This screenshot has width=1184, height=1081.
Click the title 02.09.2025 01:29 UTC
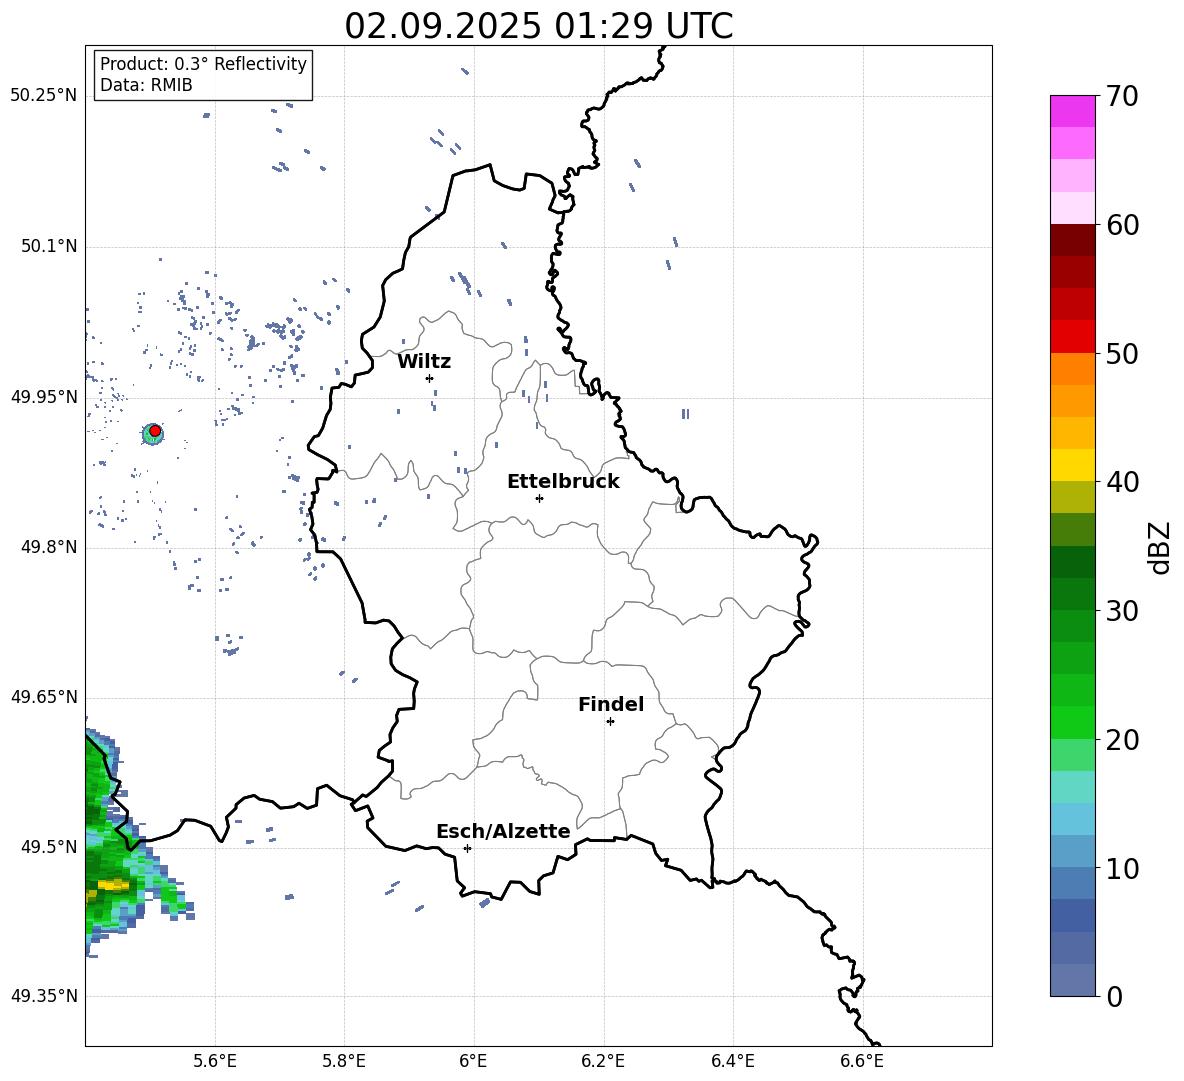[x=538, y=26]
